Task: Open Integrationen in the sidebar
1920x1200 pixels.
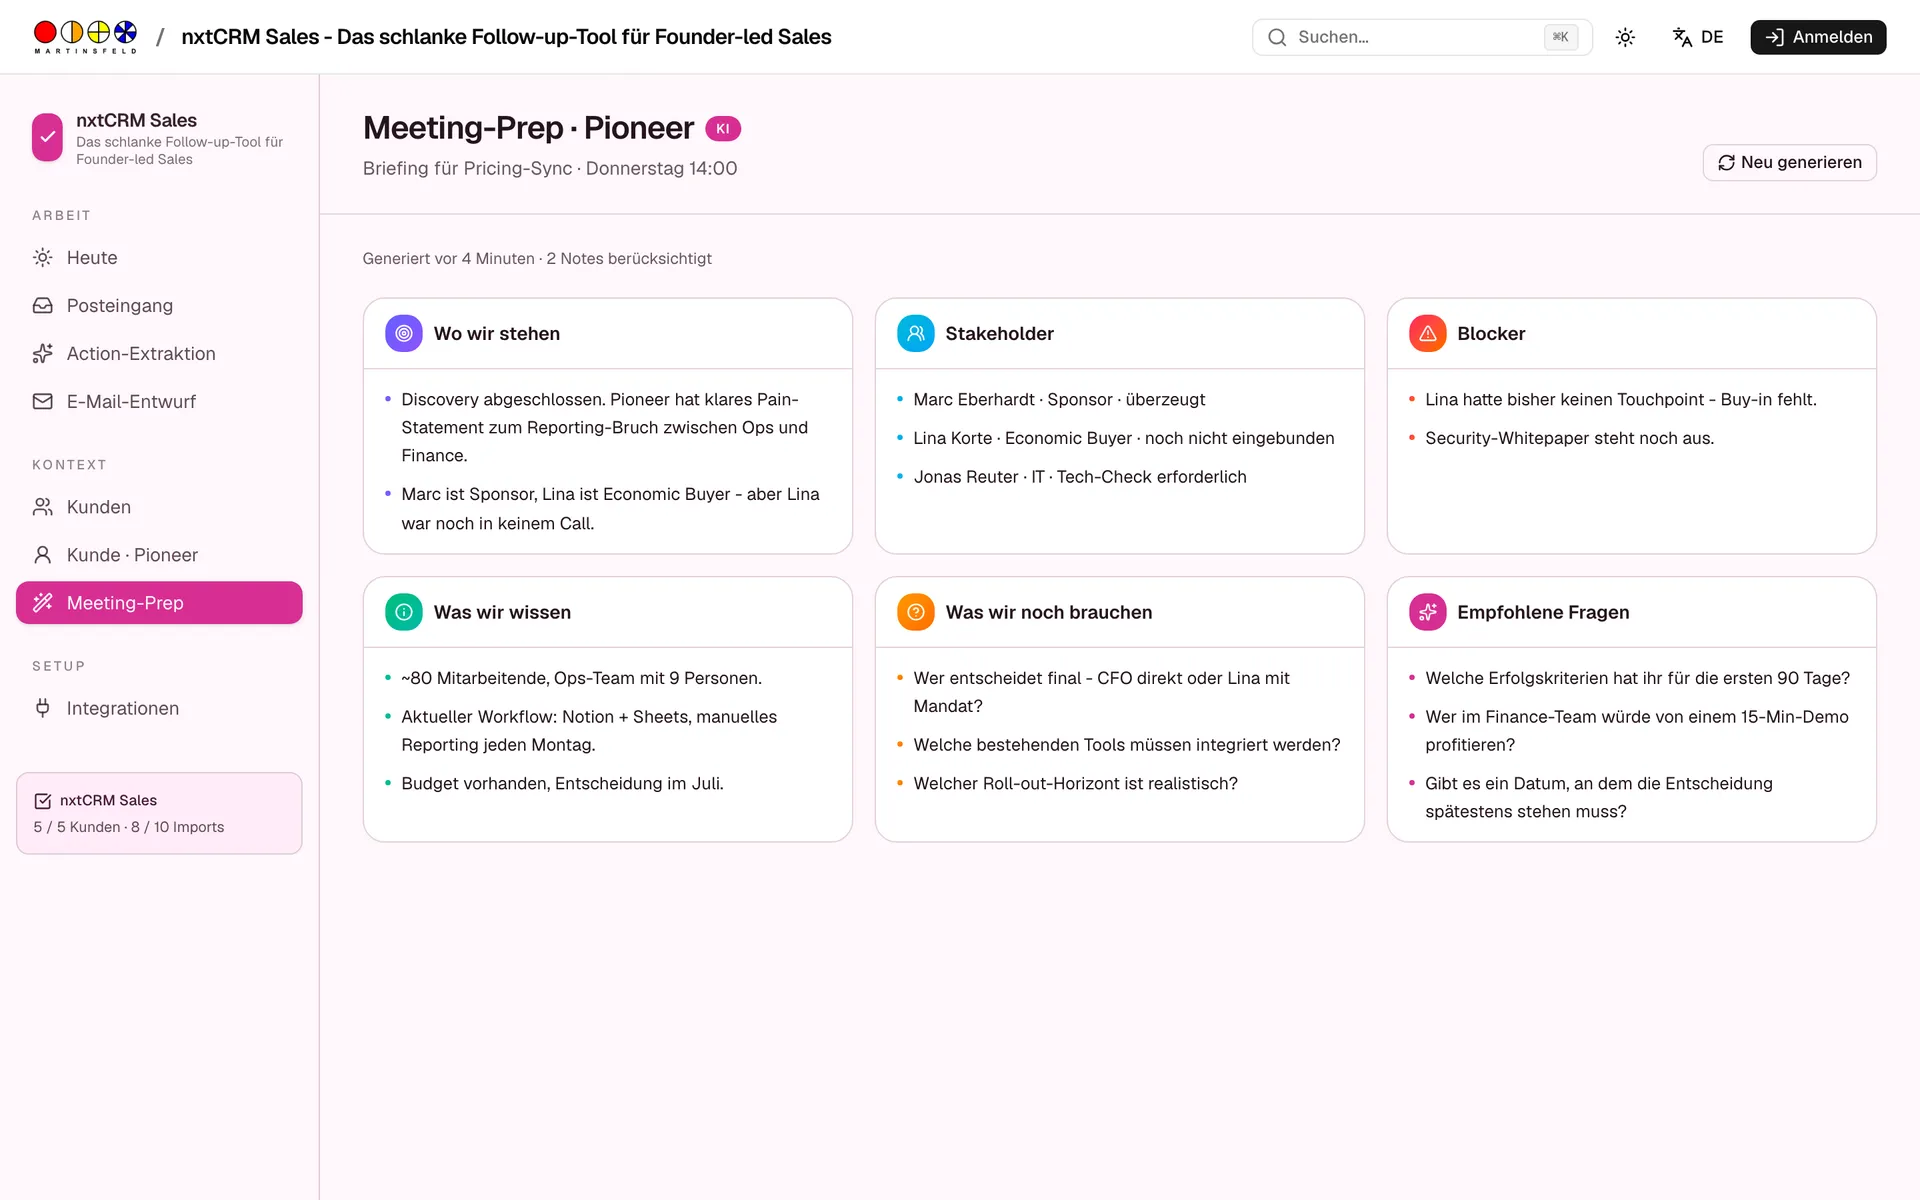Action: (x=159, y=708)
